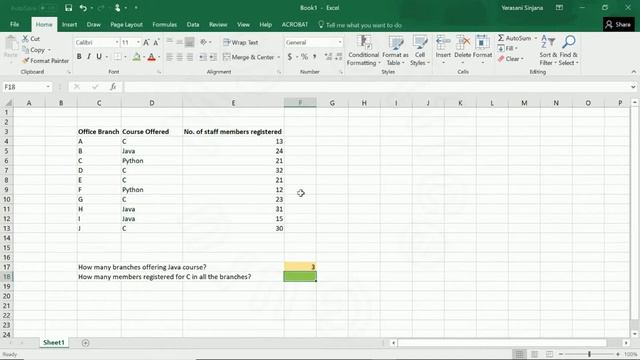Collapse the ribbon chevron
The image size is (640, 360).
633,72
